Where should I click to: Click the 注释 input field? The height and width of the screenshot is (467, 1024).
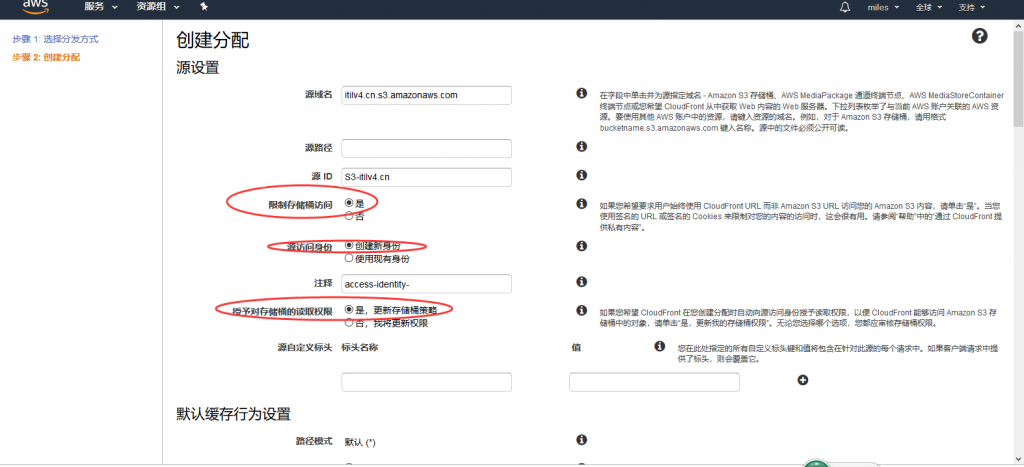426,283
